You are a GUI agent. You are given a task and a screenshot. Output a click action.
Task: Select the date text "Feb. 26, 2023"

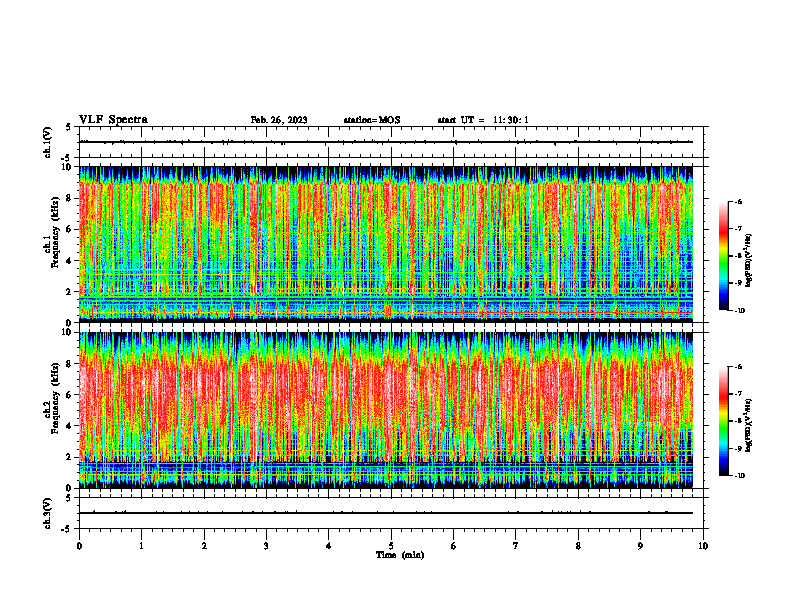pyautogui.click(x=279, y=120)
